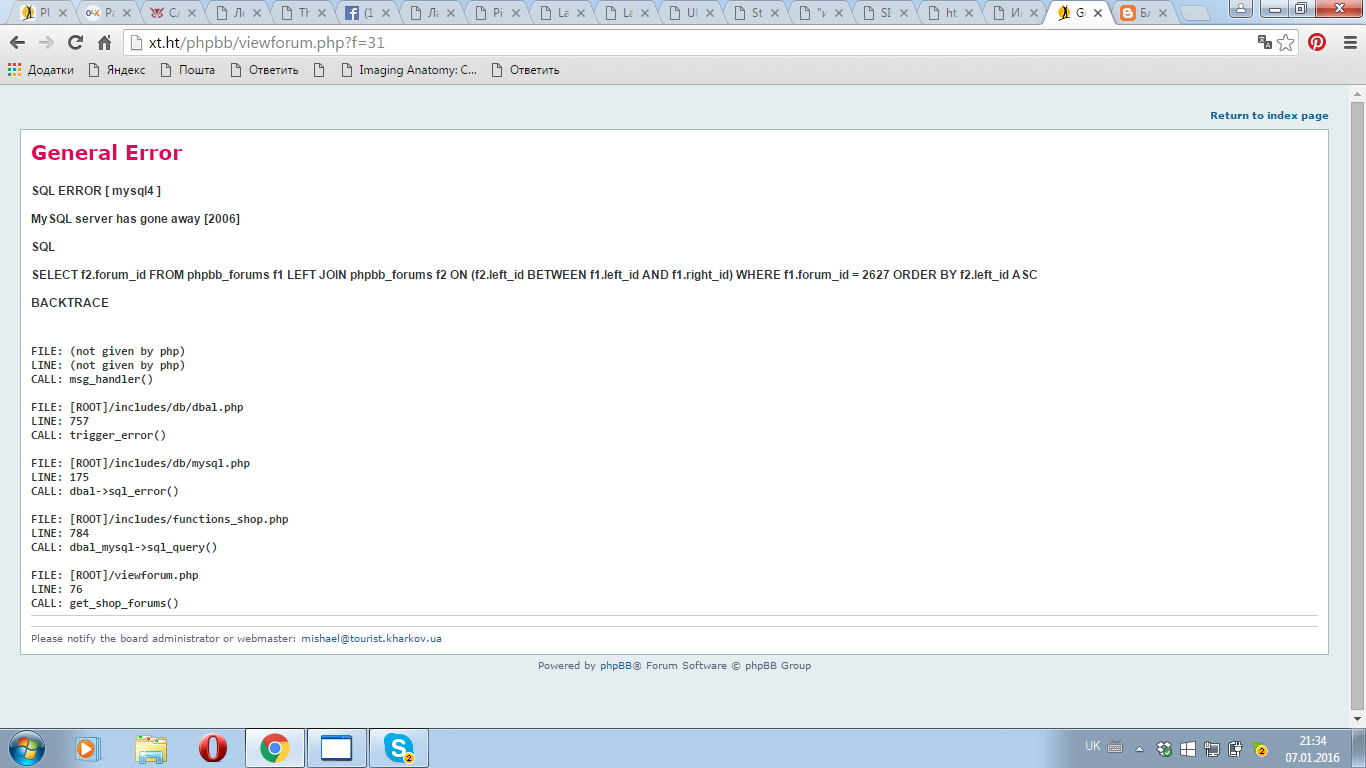Launch Opera from the taskbar
Screen dimensions: 1366x768
[x=212, y=748]
